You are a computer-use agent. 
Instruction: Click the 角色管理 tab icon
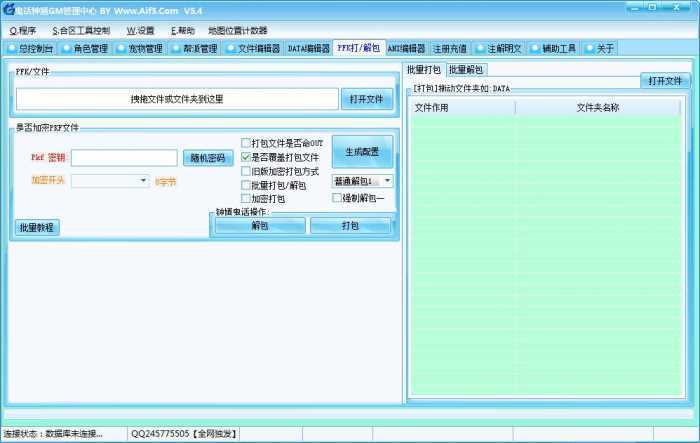[x=67, y=48]
